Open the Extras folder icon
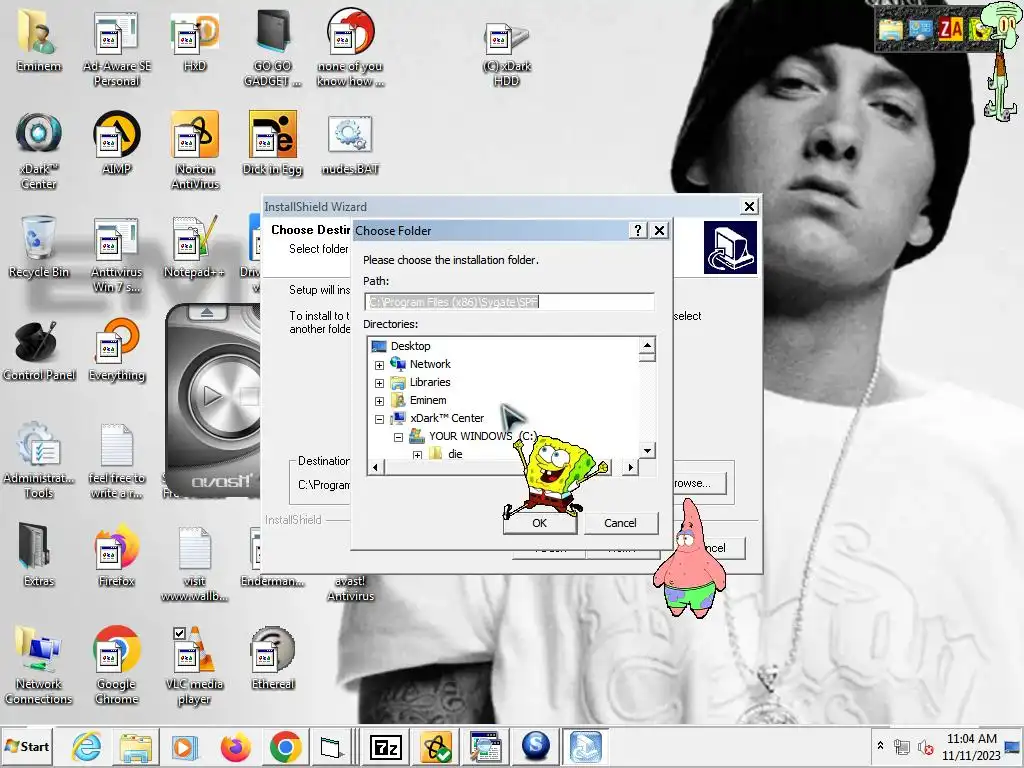 (x=39, y=556)
